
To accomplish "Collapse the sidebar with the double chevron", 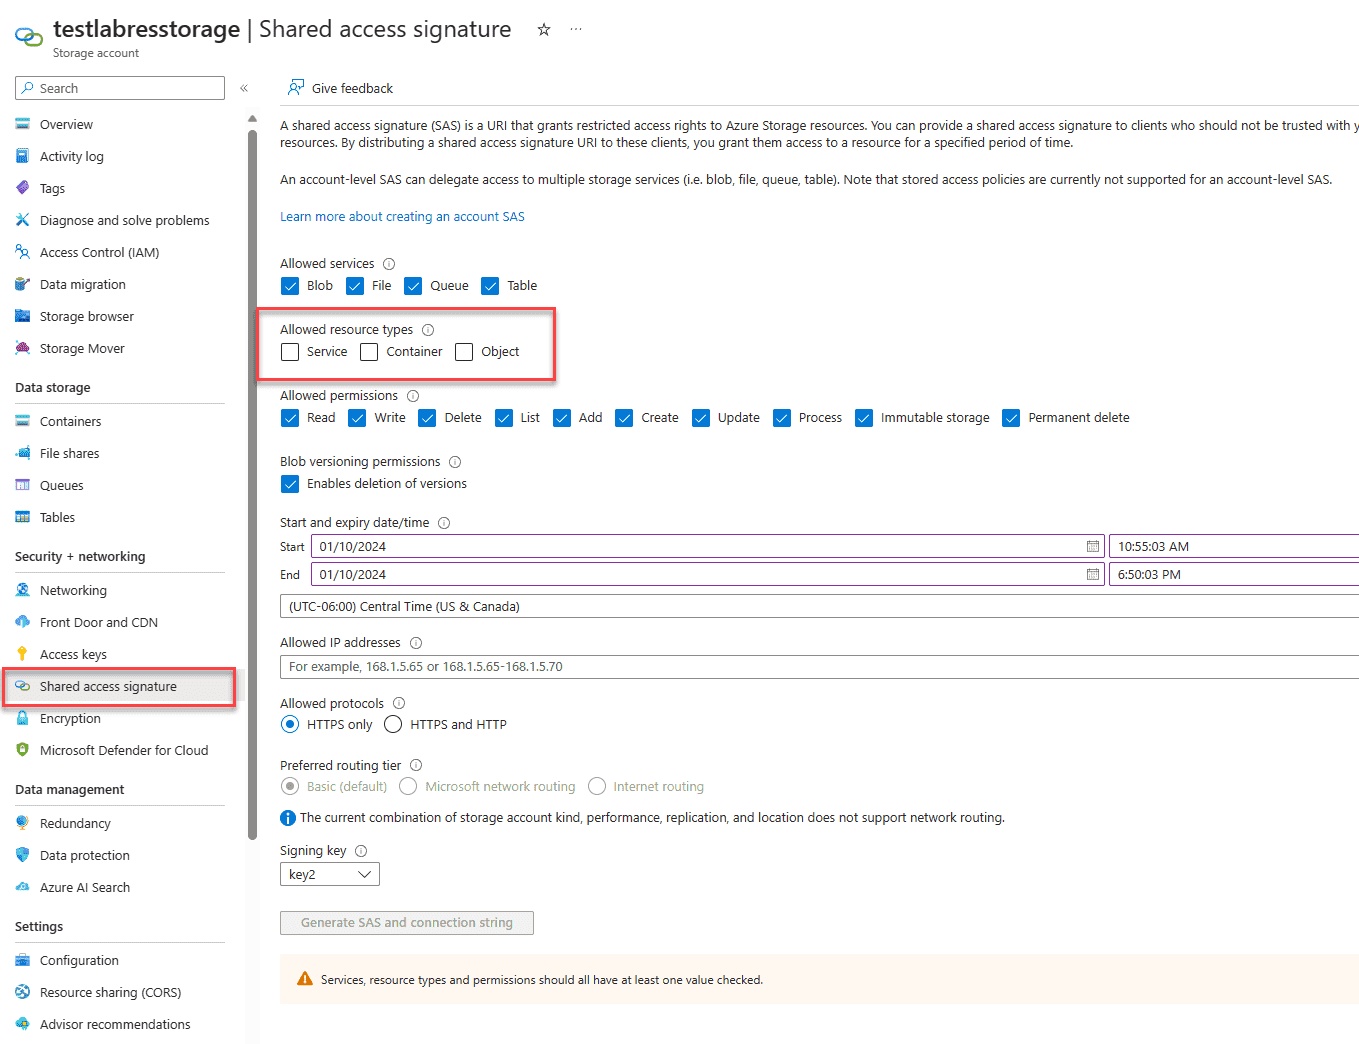I will 244,88.
